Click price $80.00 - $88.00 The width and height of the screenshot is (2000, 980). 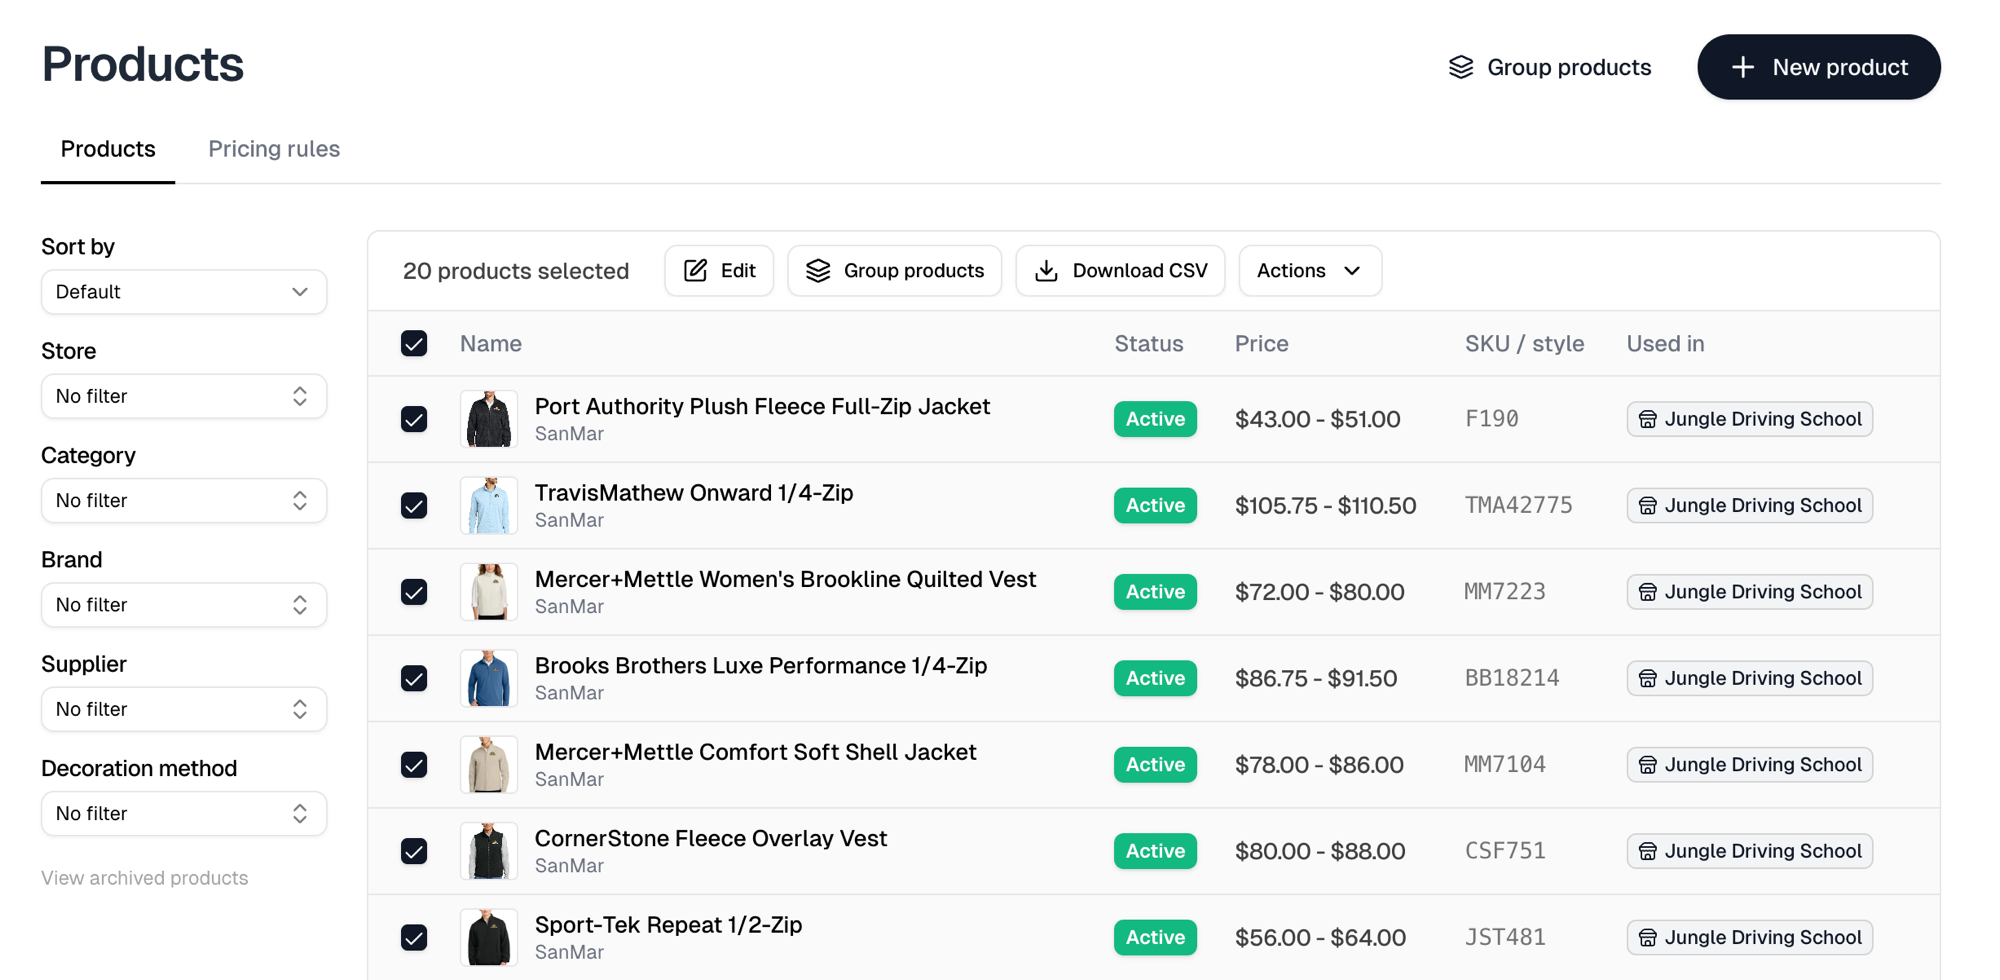click(1320, 851)
